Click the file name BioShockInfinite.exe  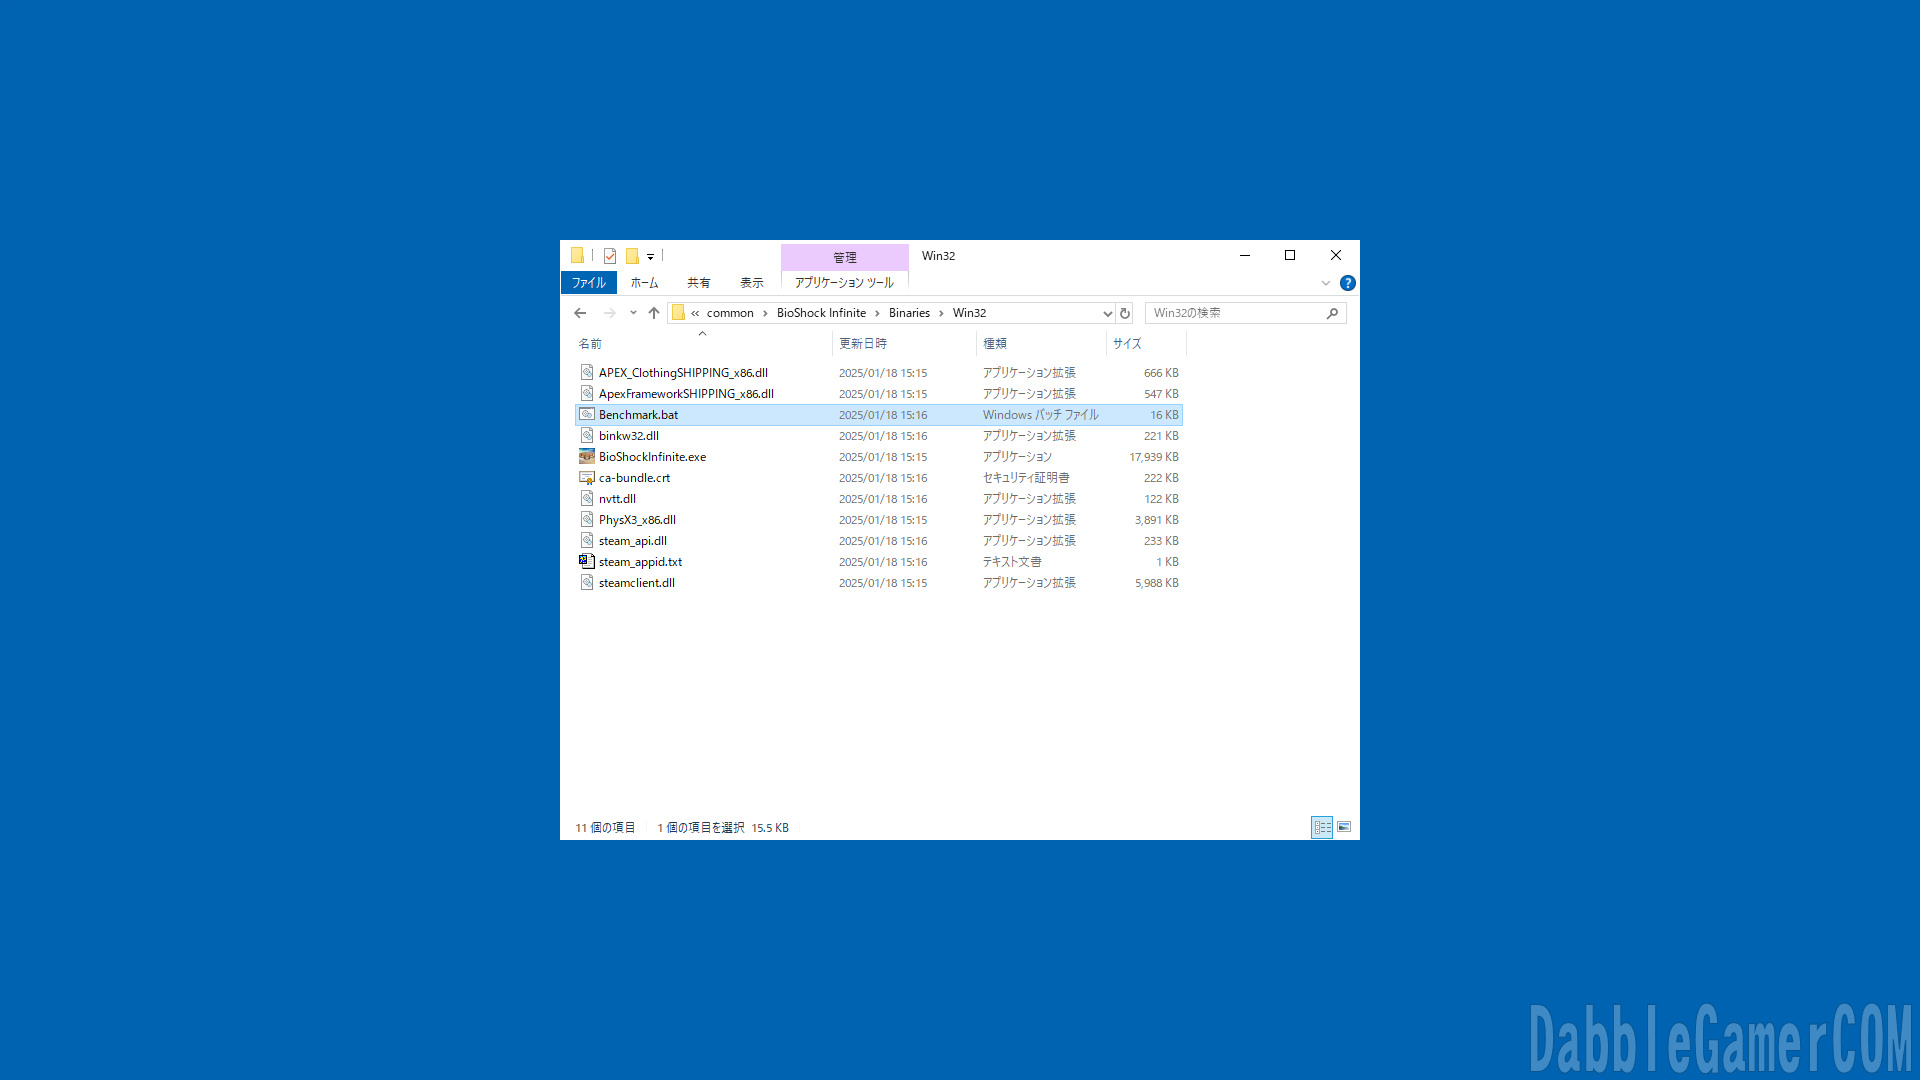click(652, 457)
